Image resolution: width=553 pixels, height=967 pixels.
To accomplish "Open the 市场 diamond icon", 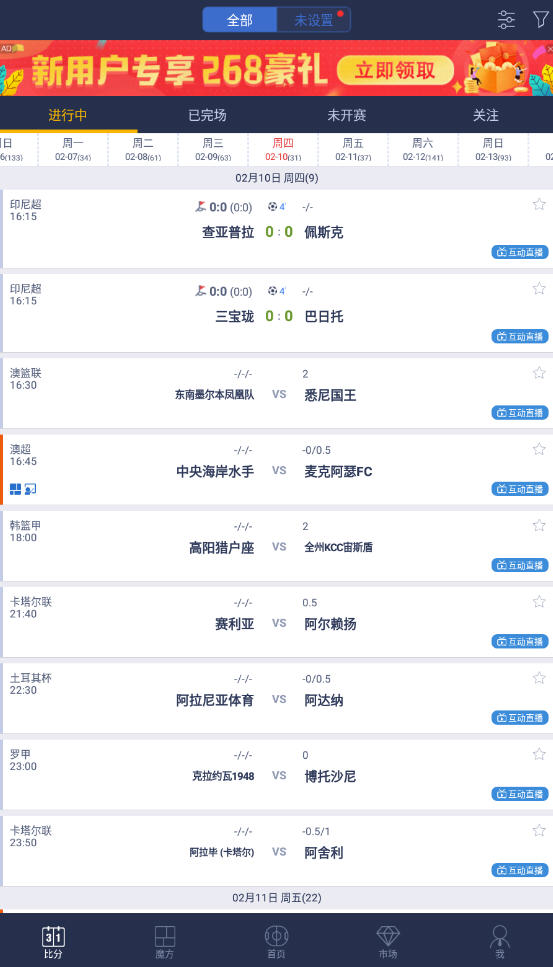I will pos(388,942).
